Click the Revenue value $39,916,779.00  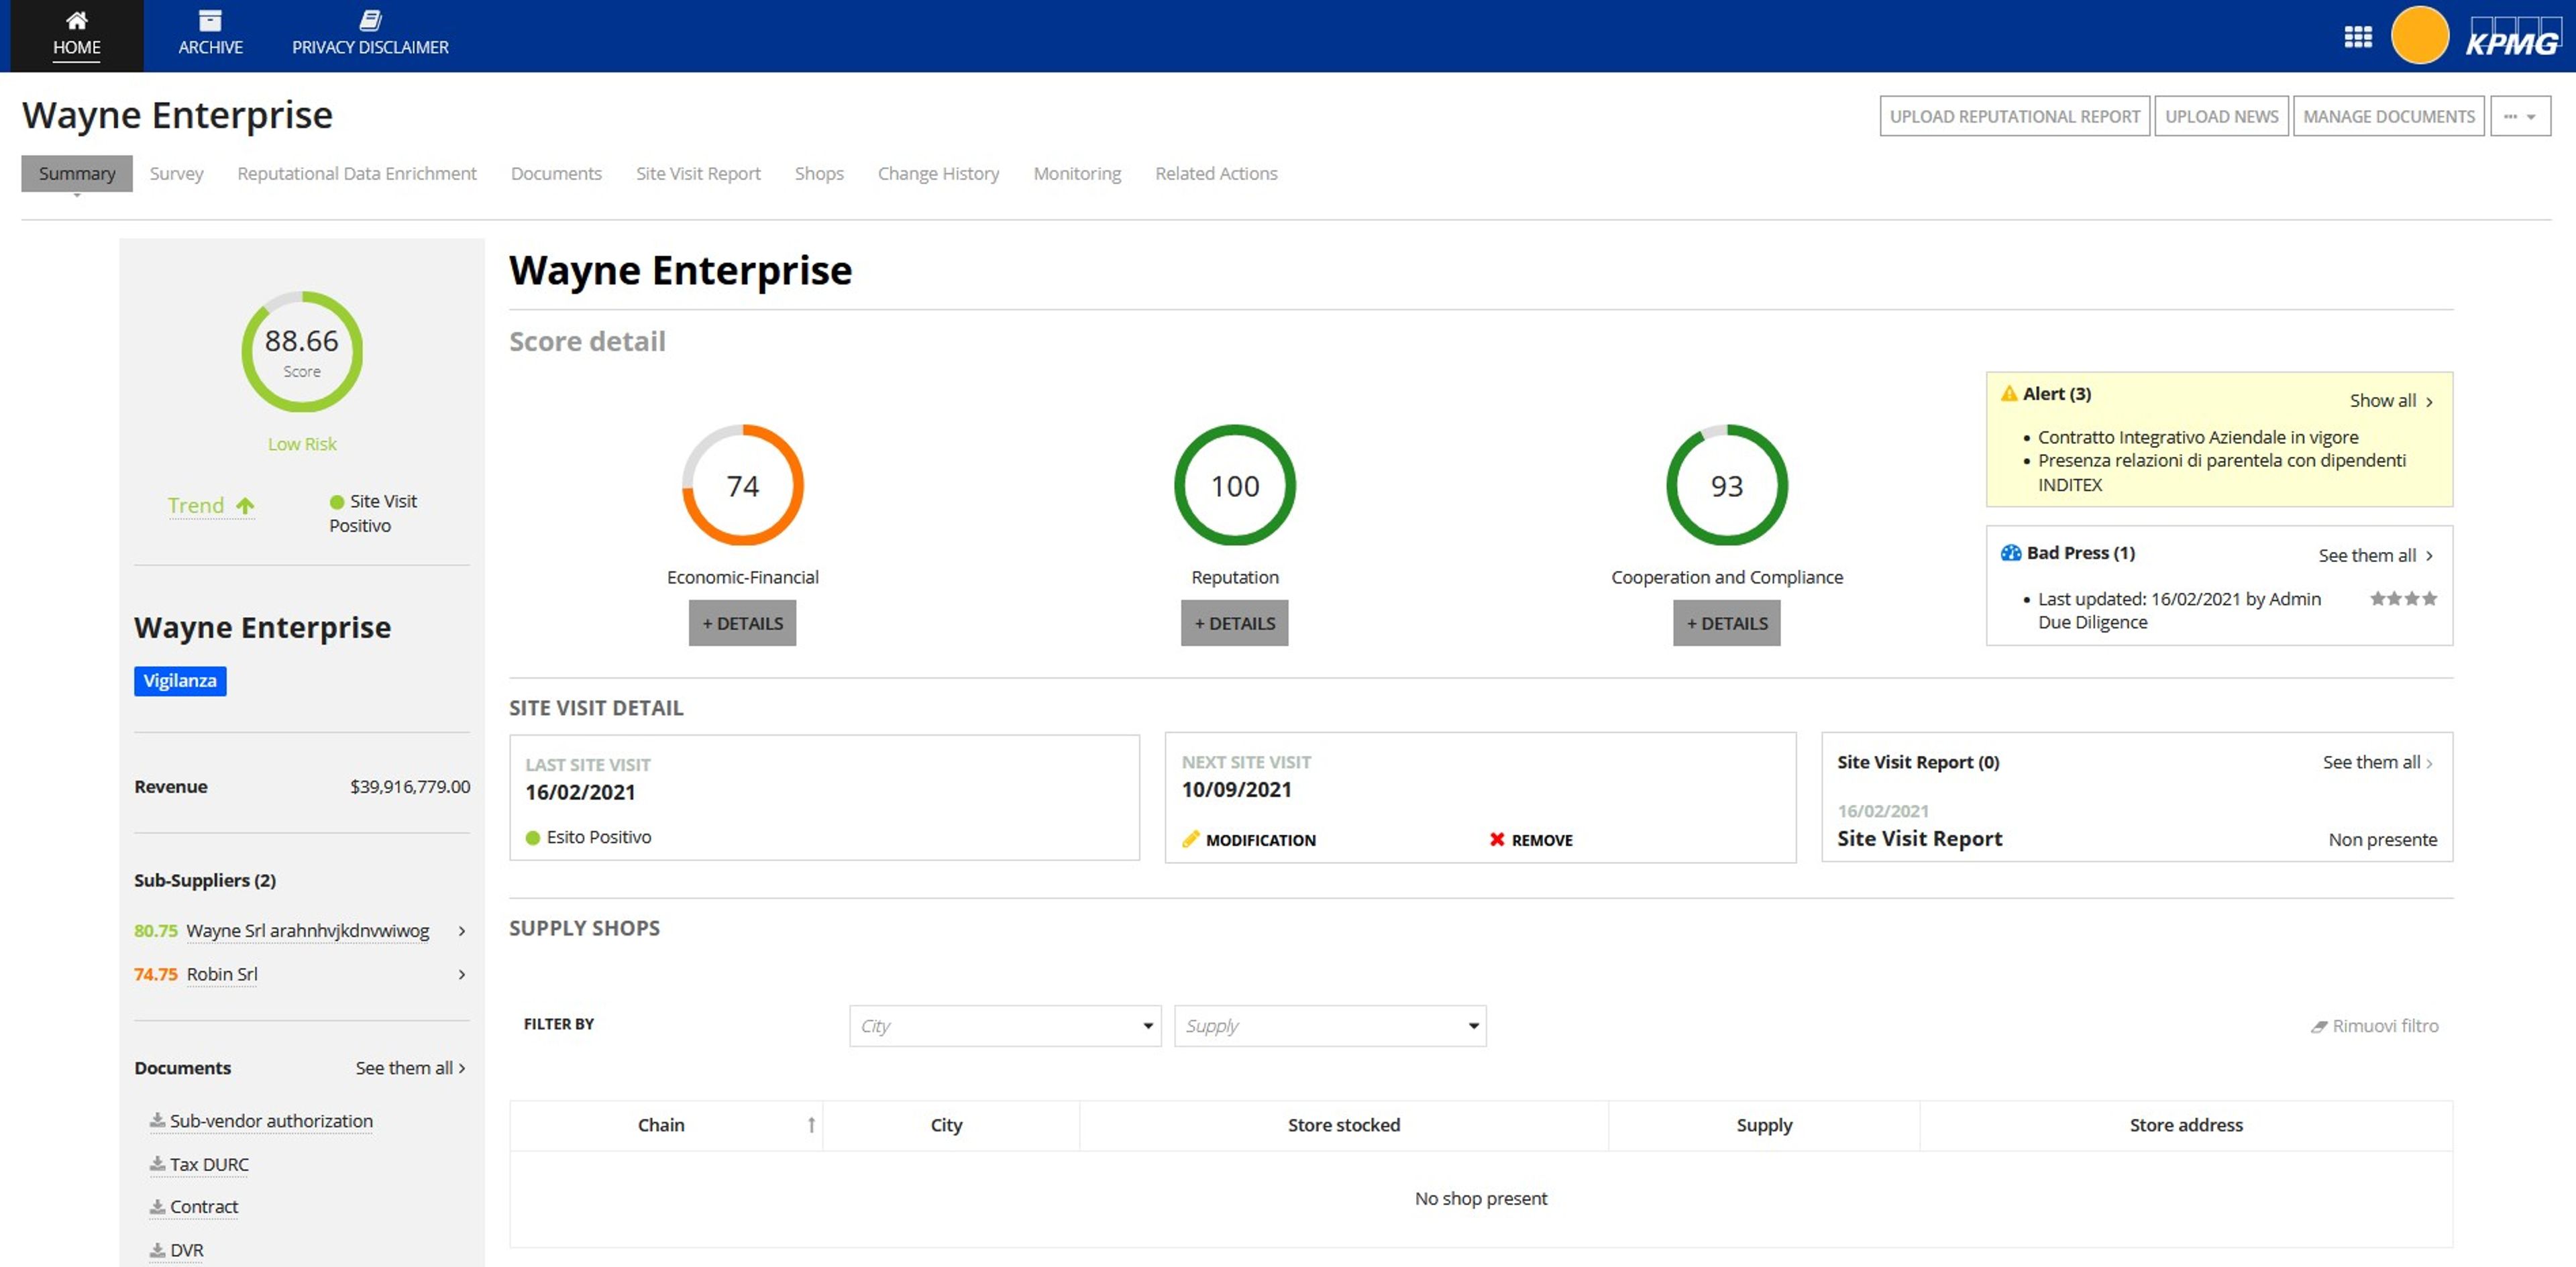[x=410, y=787]
